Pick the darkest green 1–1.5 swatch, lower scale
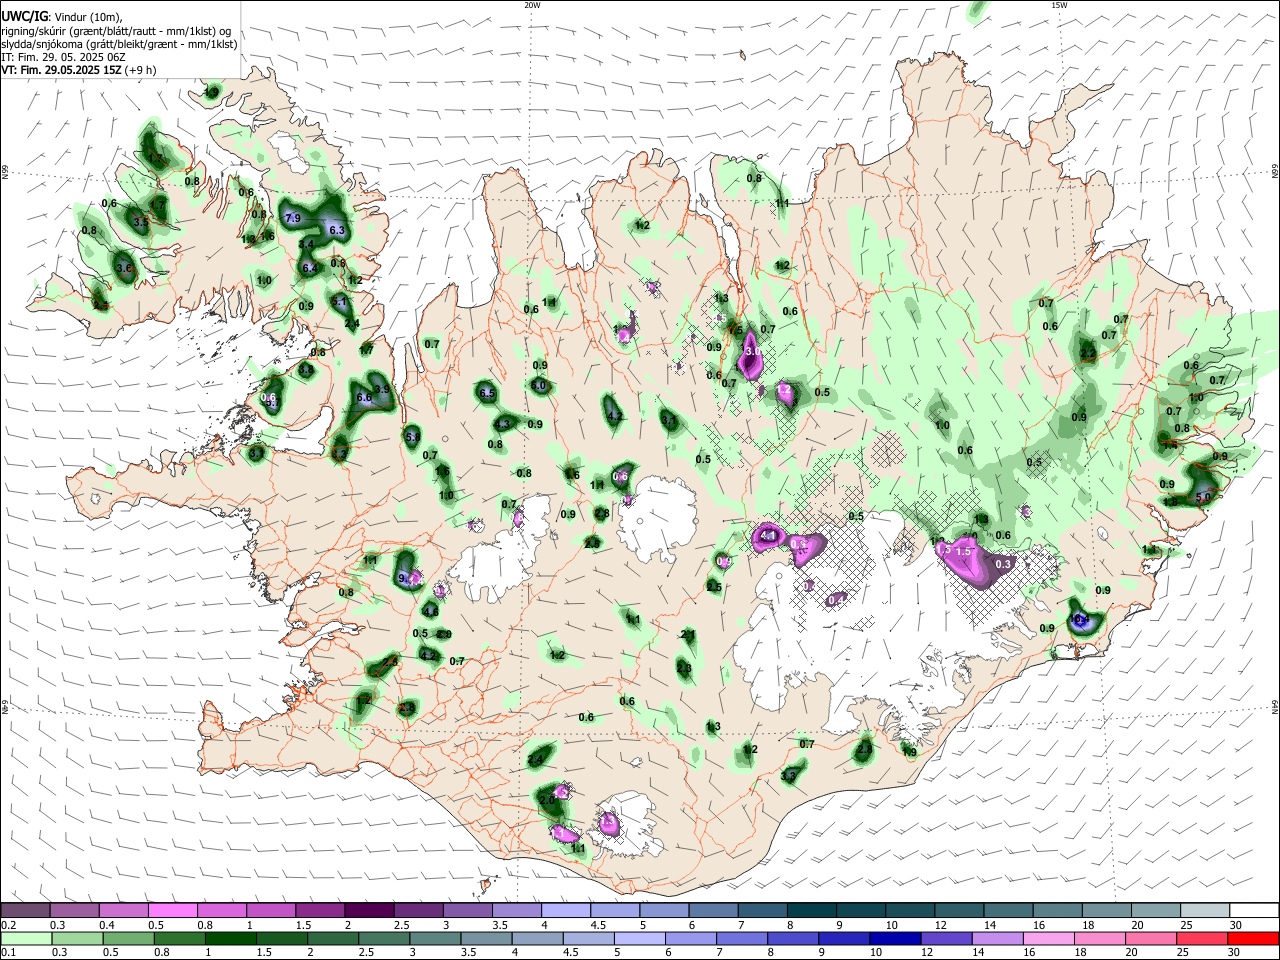The width and height of the screenshot is (1280, 960). 230,939
